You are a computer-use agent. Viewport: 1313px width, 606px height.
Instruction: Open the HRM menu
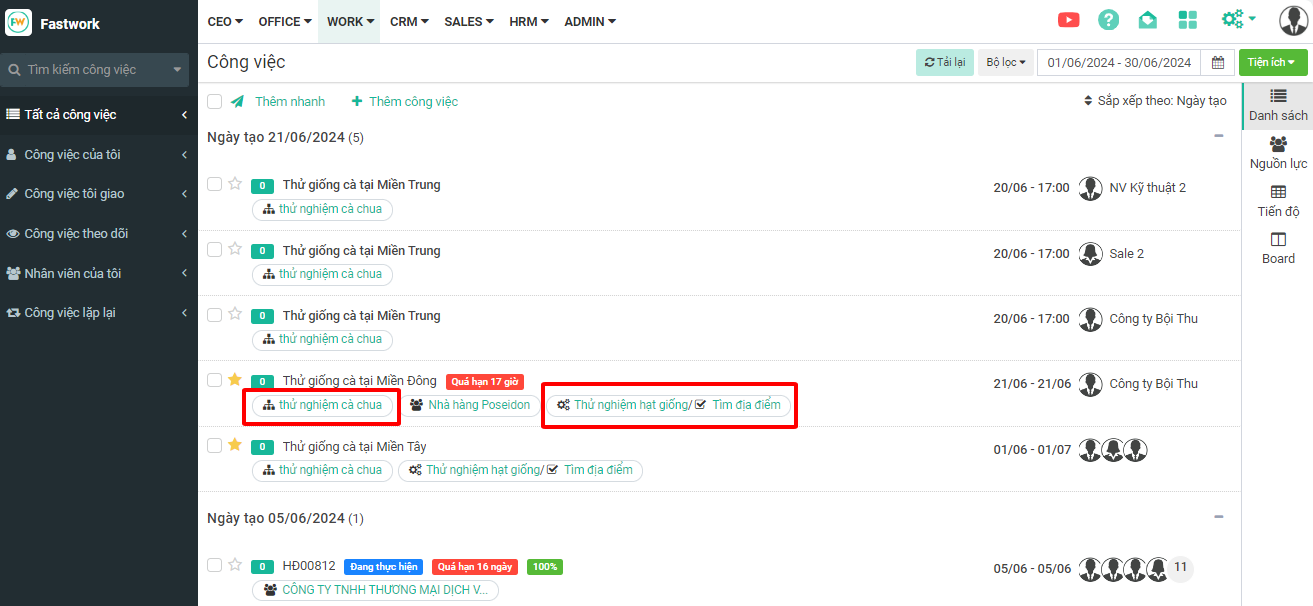(x=528, y=21)
